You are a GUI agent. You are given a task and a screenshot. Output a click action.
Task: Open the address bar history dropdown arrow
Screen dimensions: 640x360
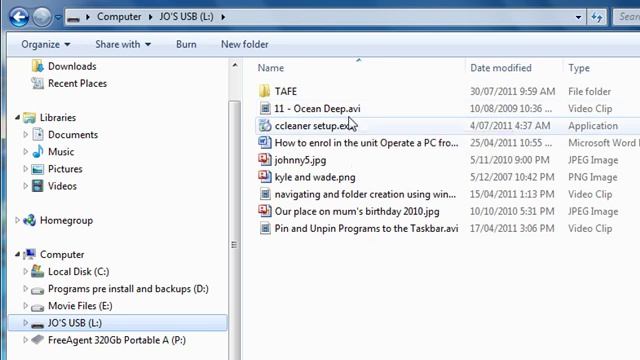[578, 17]
